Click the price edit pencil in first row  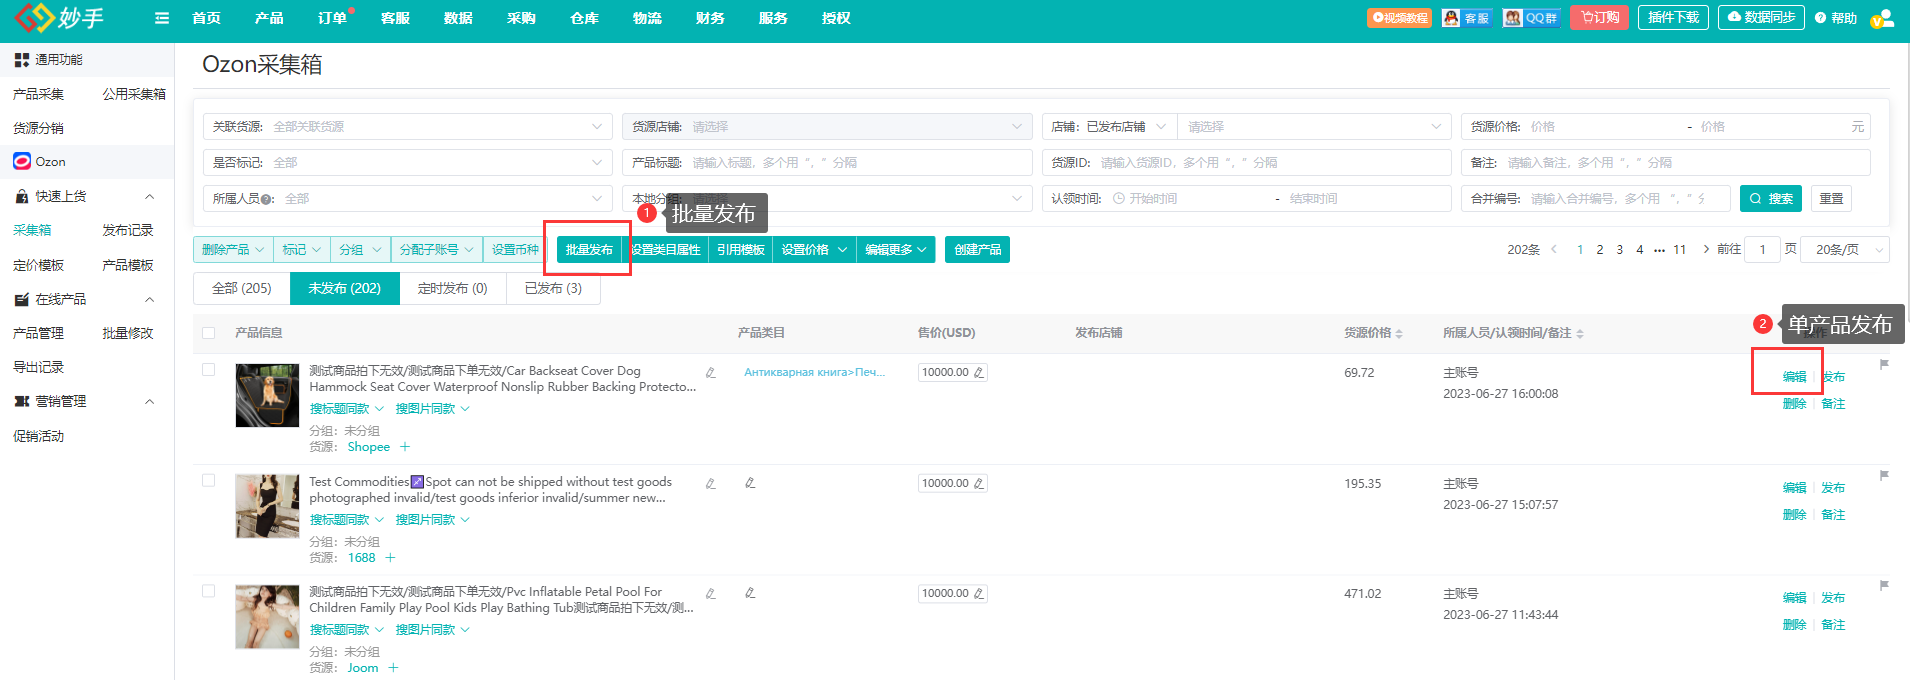[x=979, y=372]
